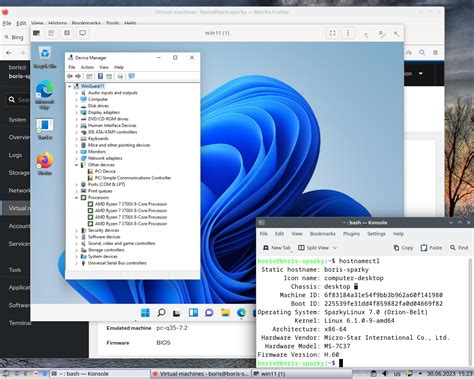Open the View menu in Device Manager
Image resolution: width=474 pixels, height=379 pixels.
coord(104,67)
